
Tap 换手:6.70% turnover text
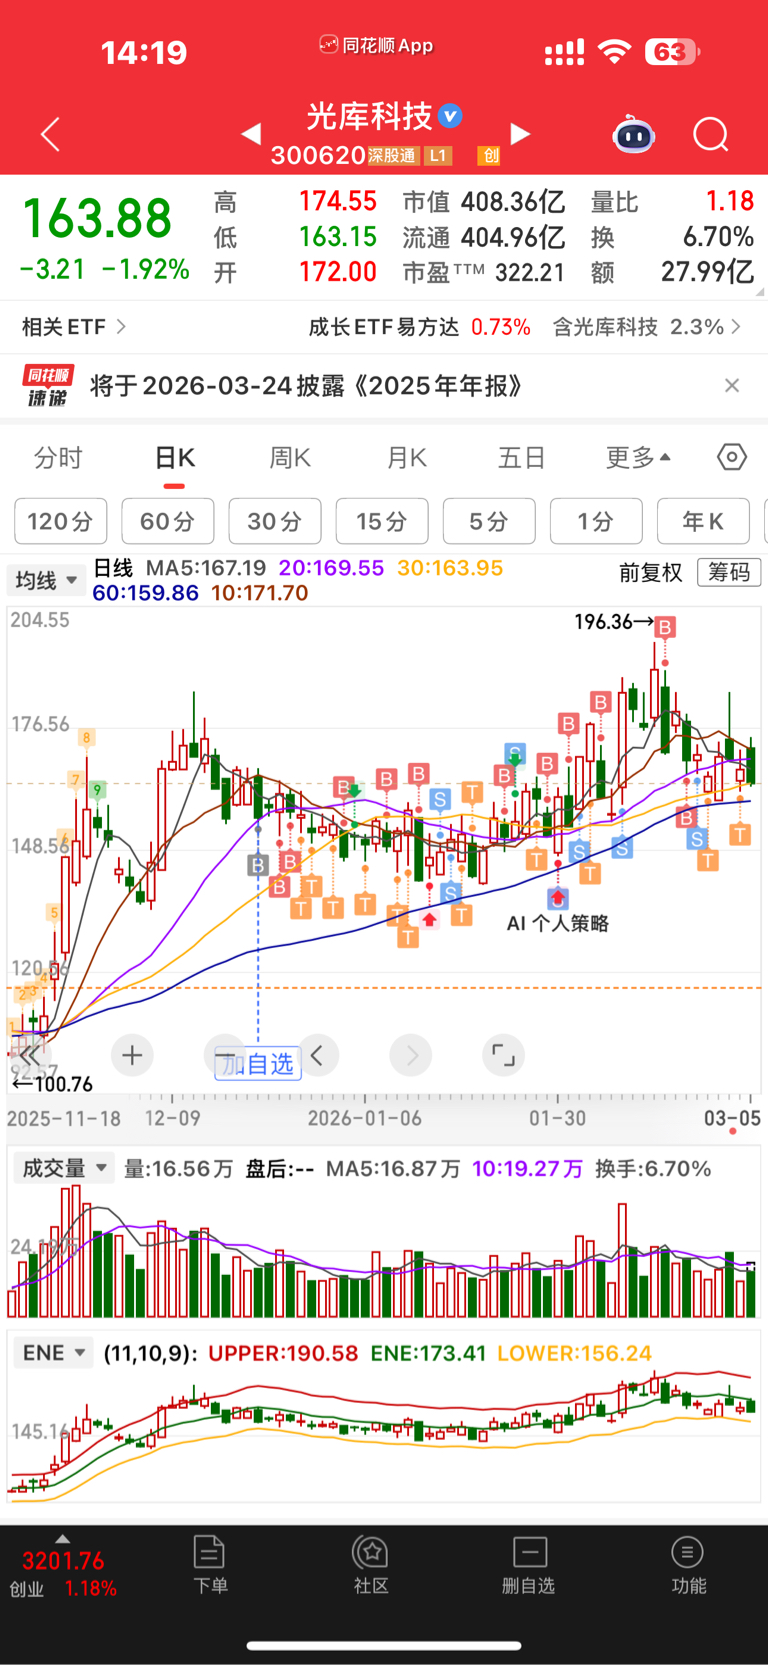point(653,1168)
